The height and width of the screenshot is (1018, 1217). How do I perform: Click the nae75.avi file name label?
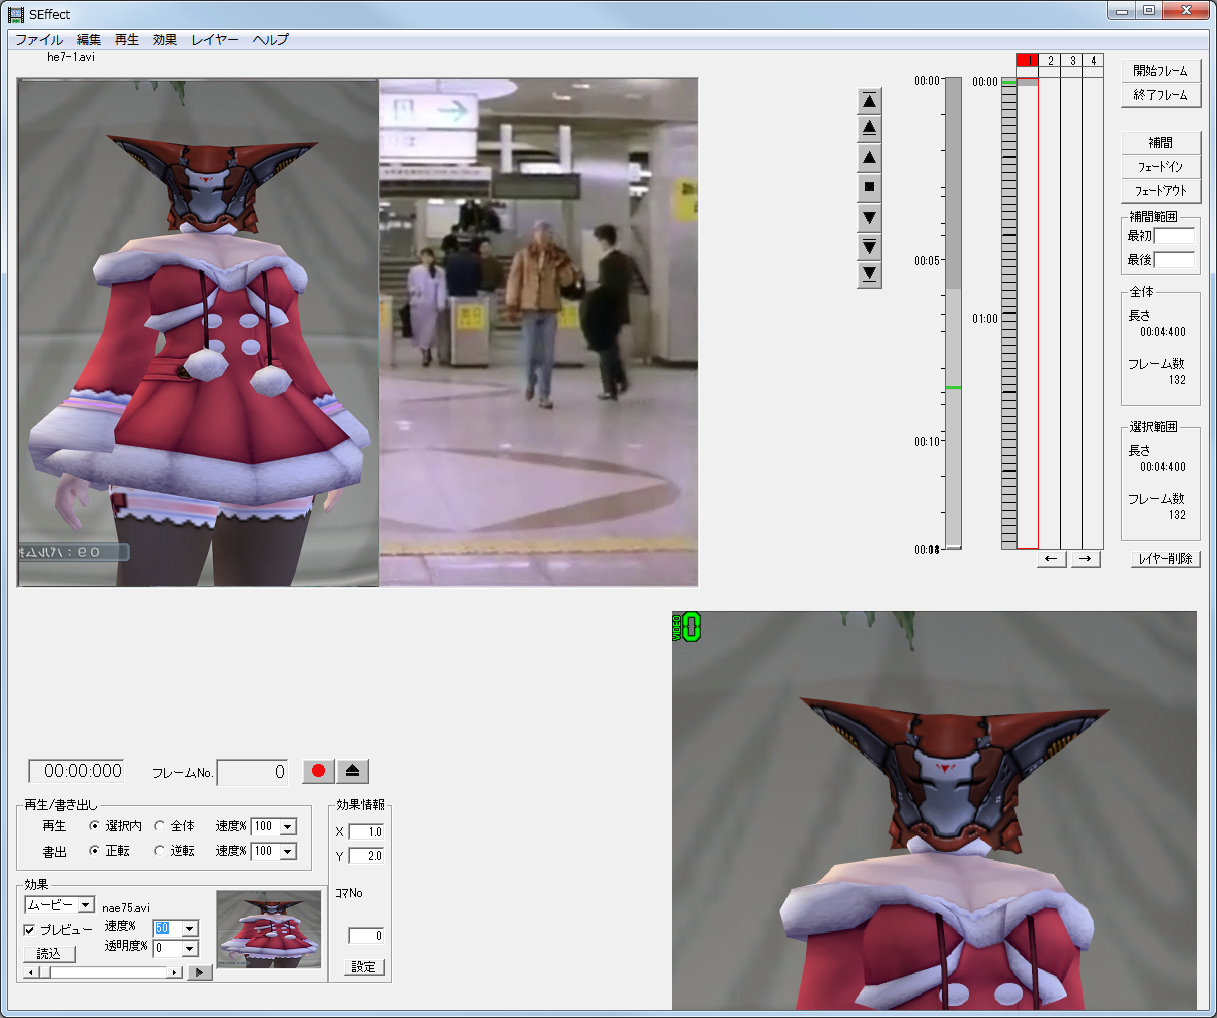point(126,908)
